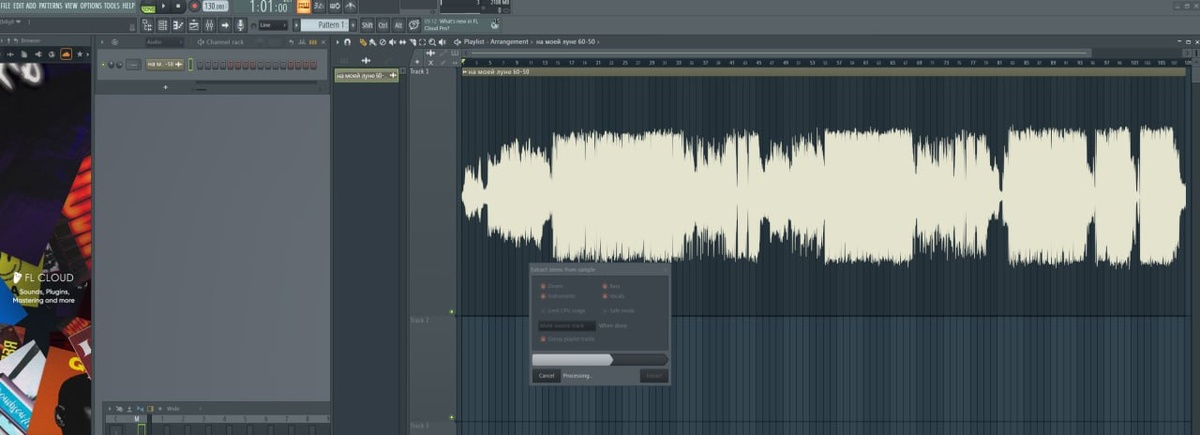
Task: Toggle Pattern/Song mode button
Action: tap(148, 7)
